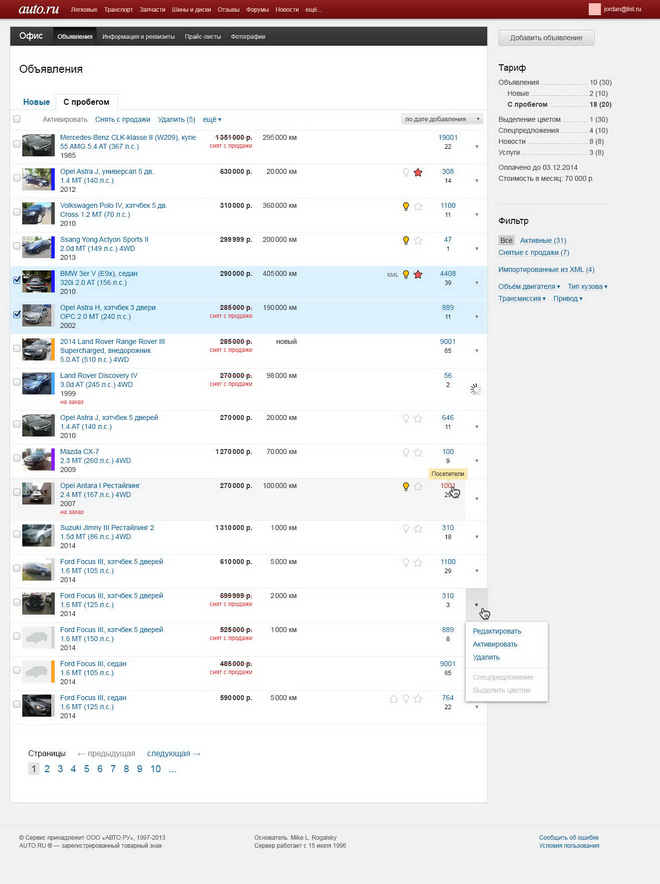Check the Mercedes-Benz CLK-klasse listing checkbox
This screenshot has width=660, height=884.
(x=17, y=144)
